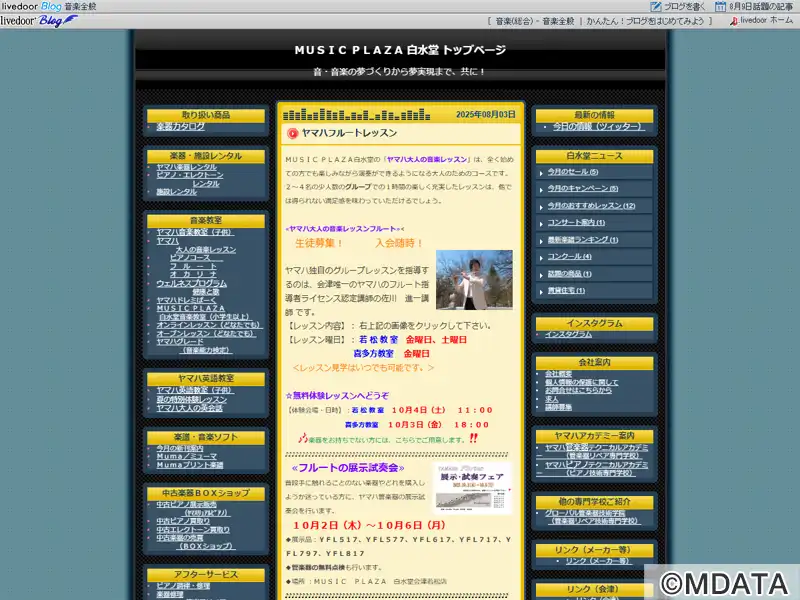Viewport: 800px width, 600px height.
Task: Open ウェルネスプログラム 健康と歌 link
Action: 191,287
